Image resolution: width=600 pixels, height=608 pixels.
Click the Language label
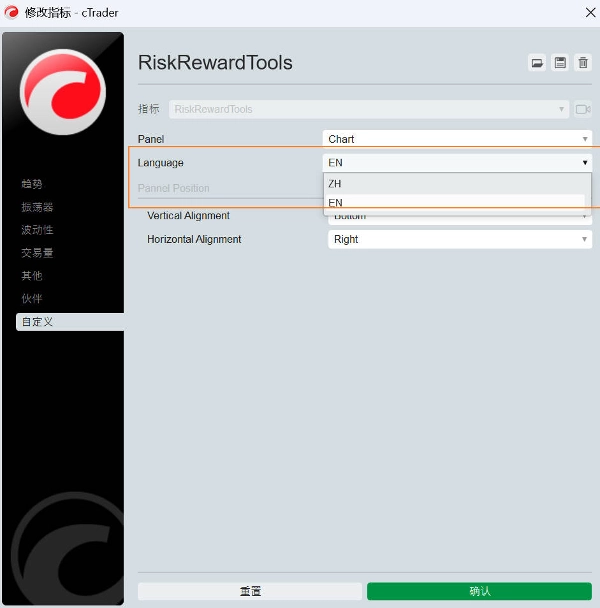161,163
